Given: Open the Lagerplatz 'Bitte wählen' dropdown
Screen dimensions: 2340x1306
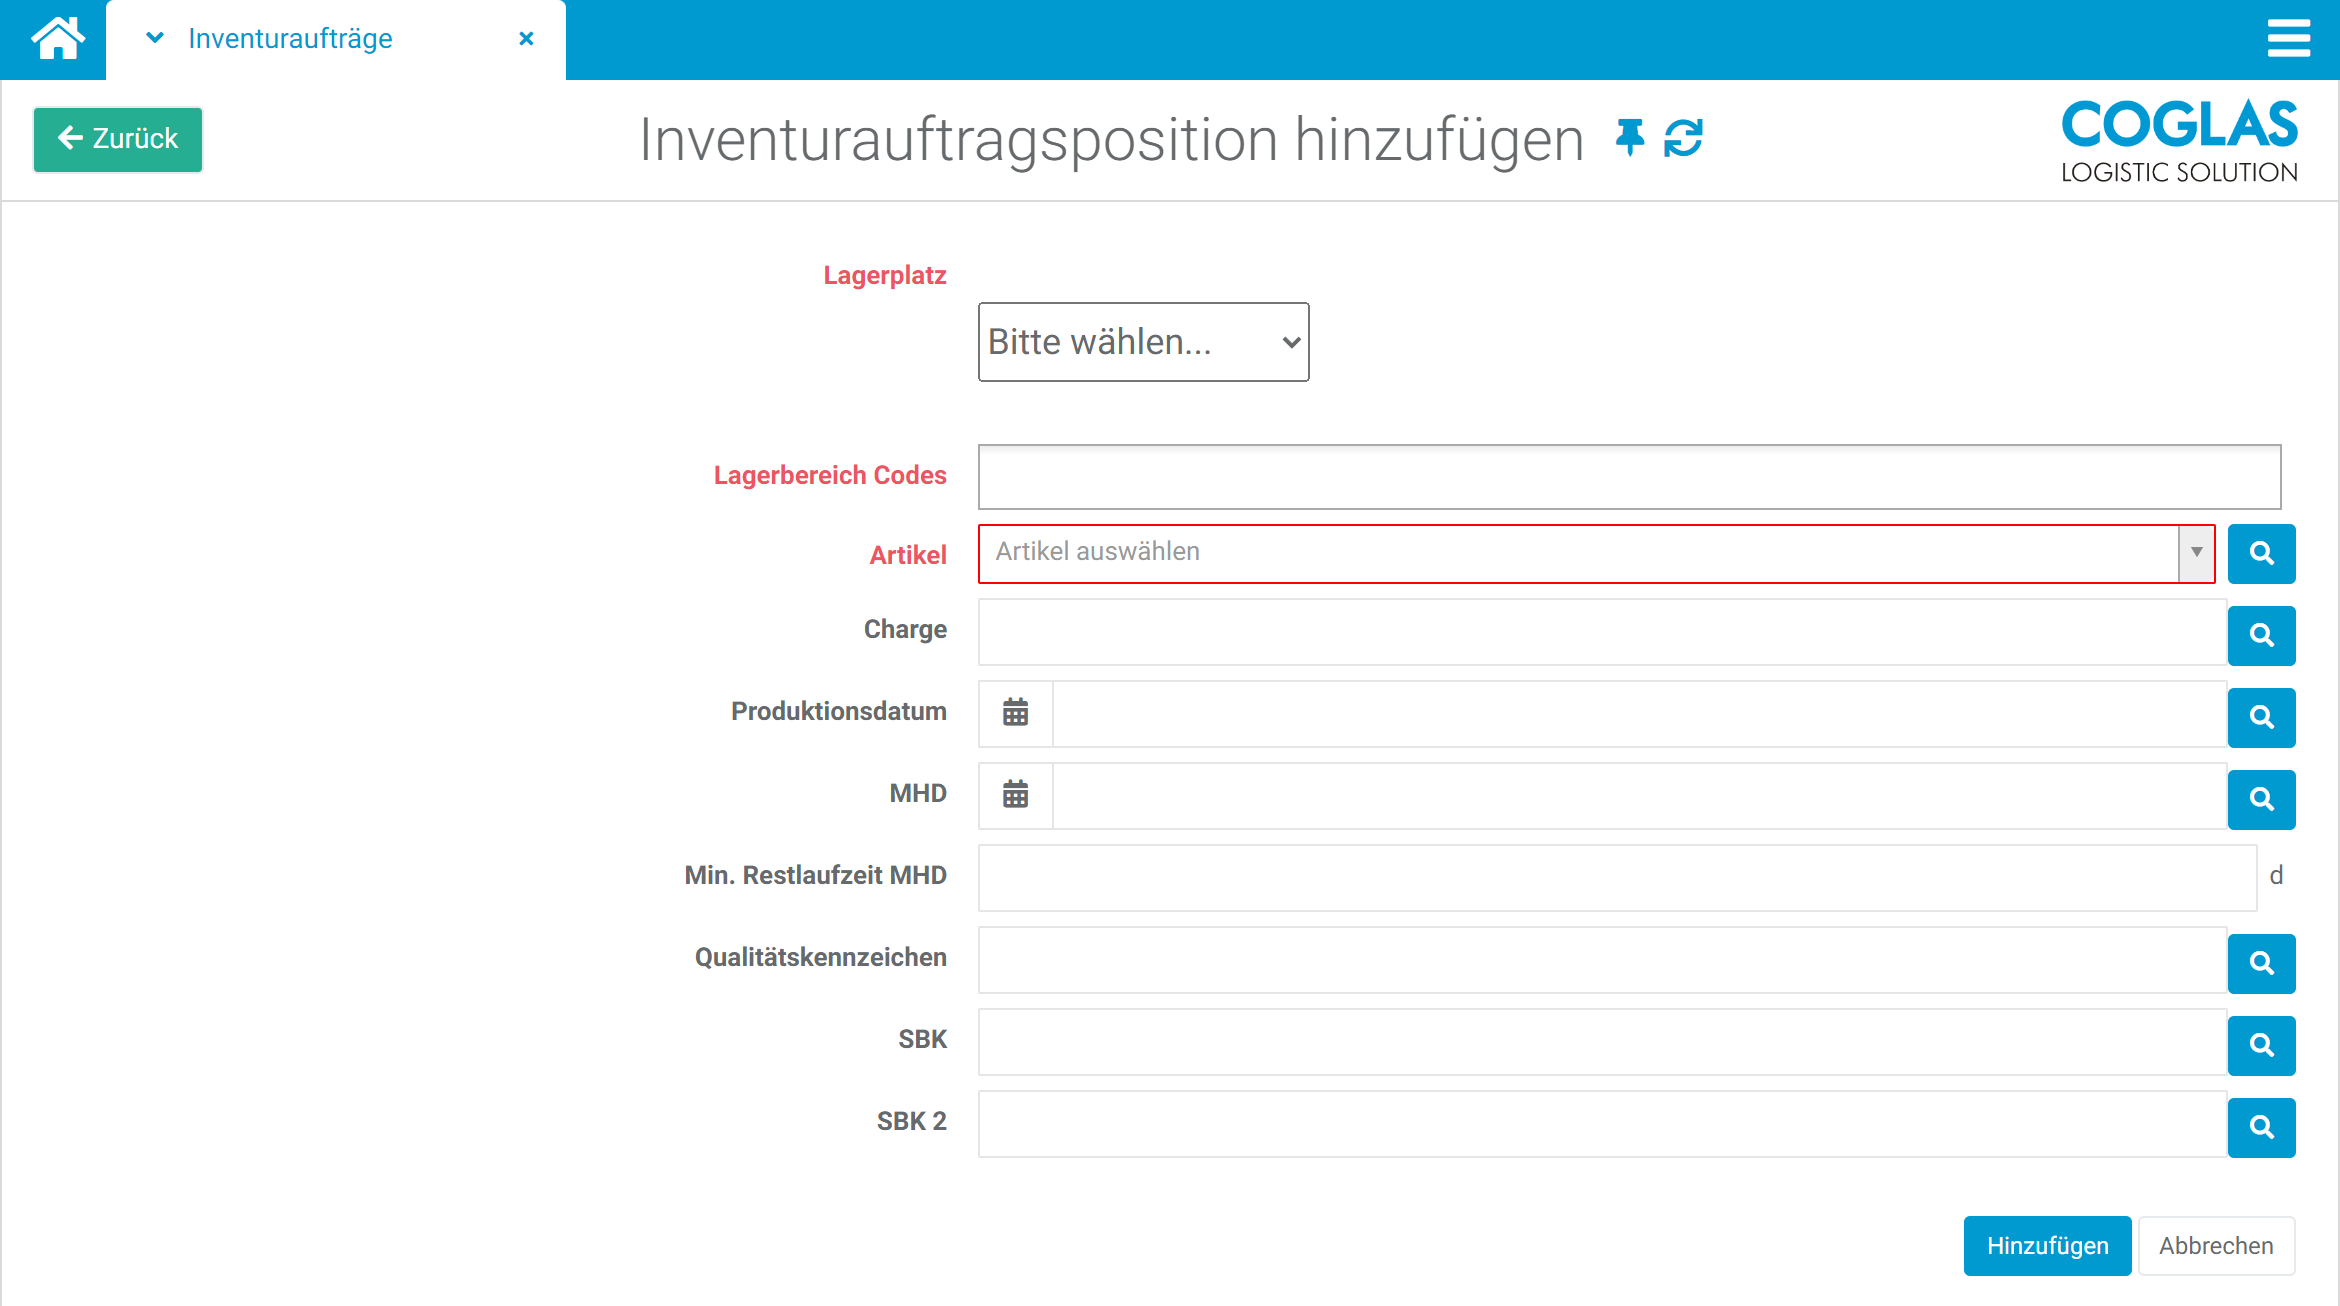Looking at the screenshot, I should (x=1143, y=342).
